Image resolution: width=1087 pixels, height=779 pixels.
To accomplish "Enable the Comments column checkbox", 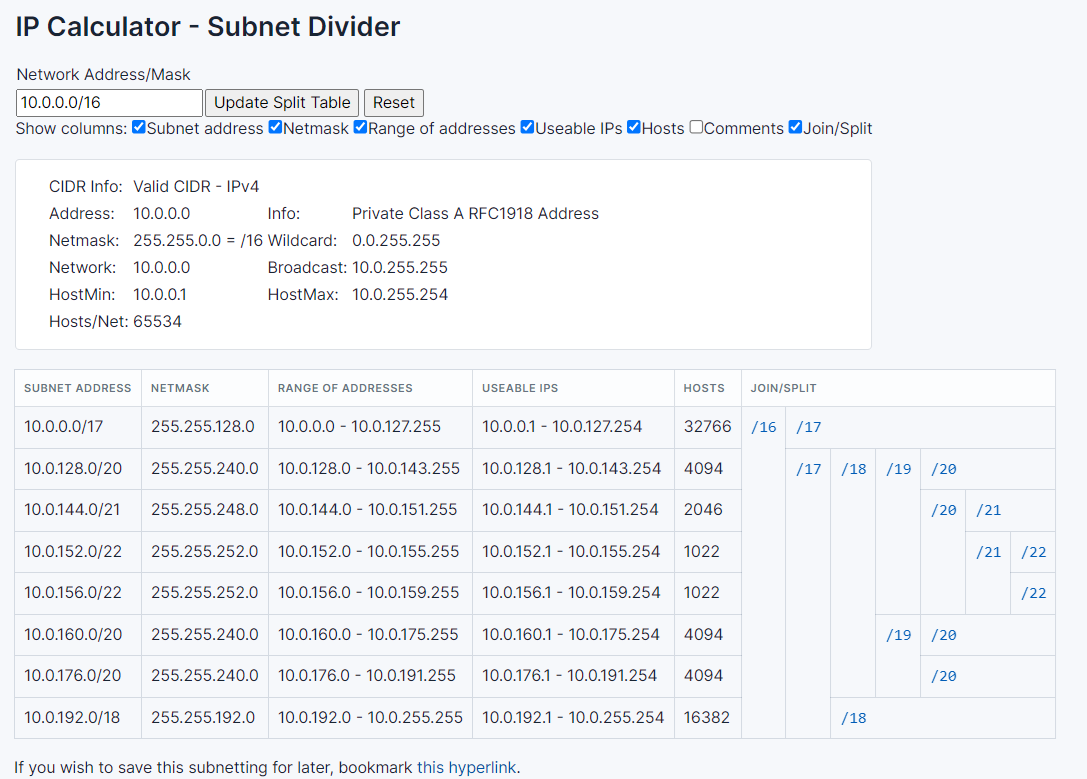I will tap(696, 127).
